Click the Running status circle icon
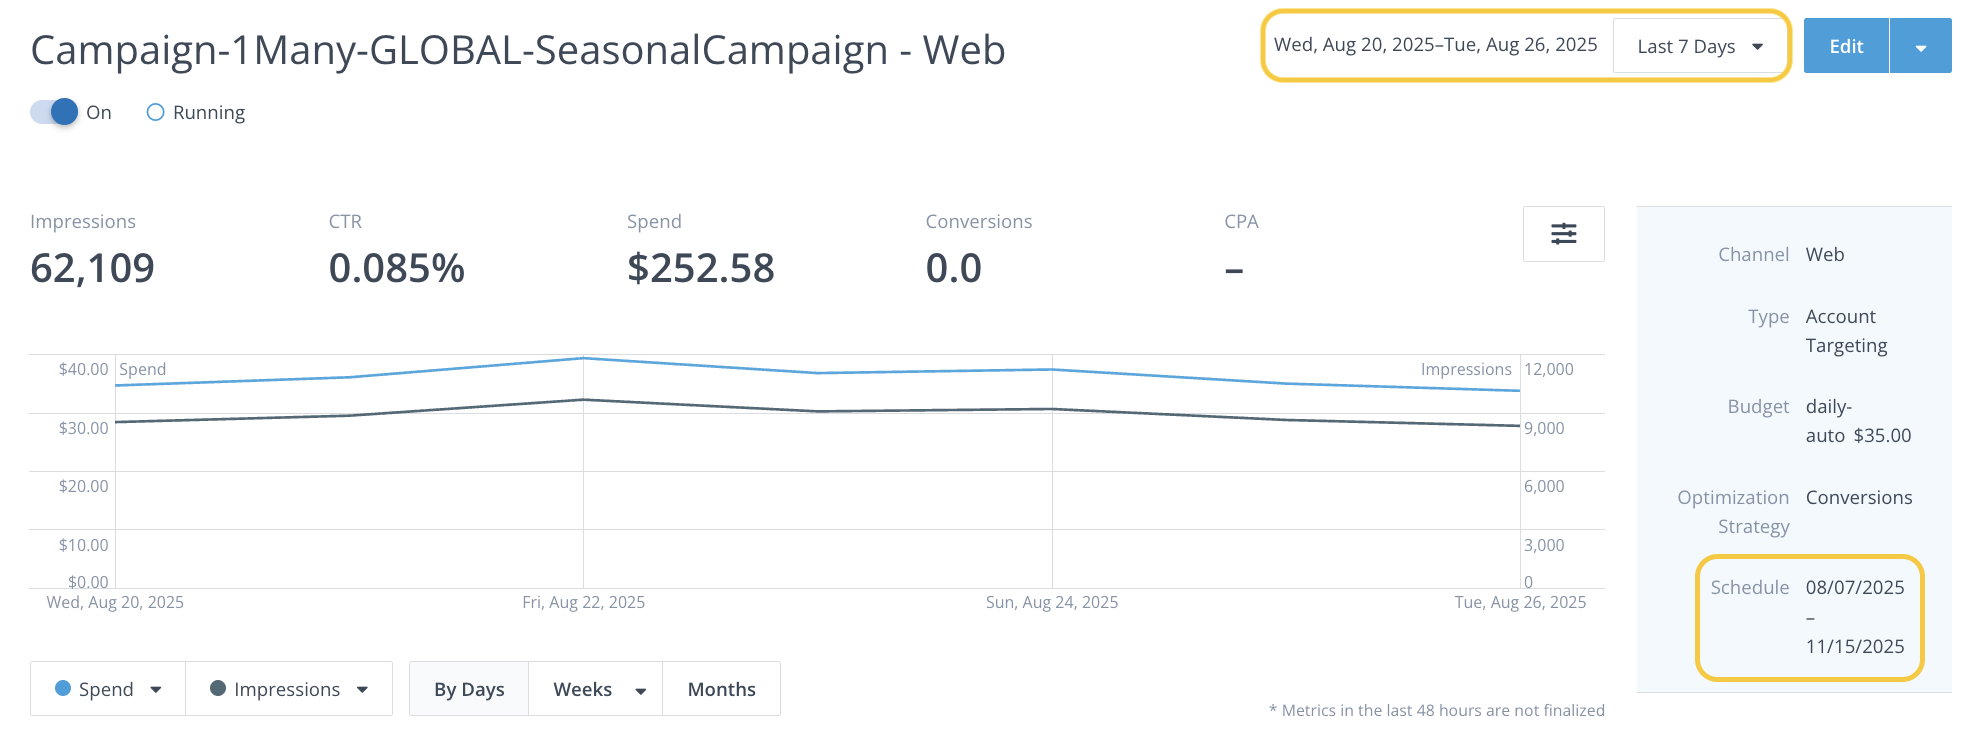 [x=155, y=112]
